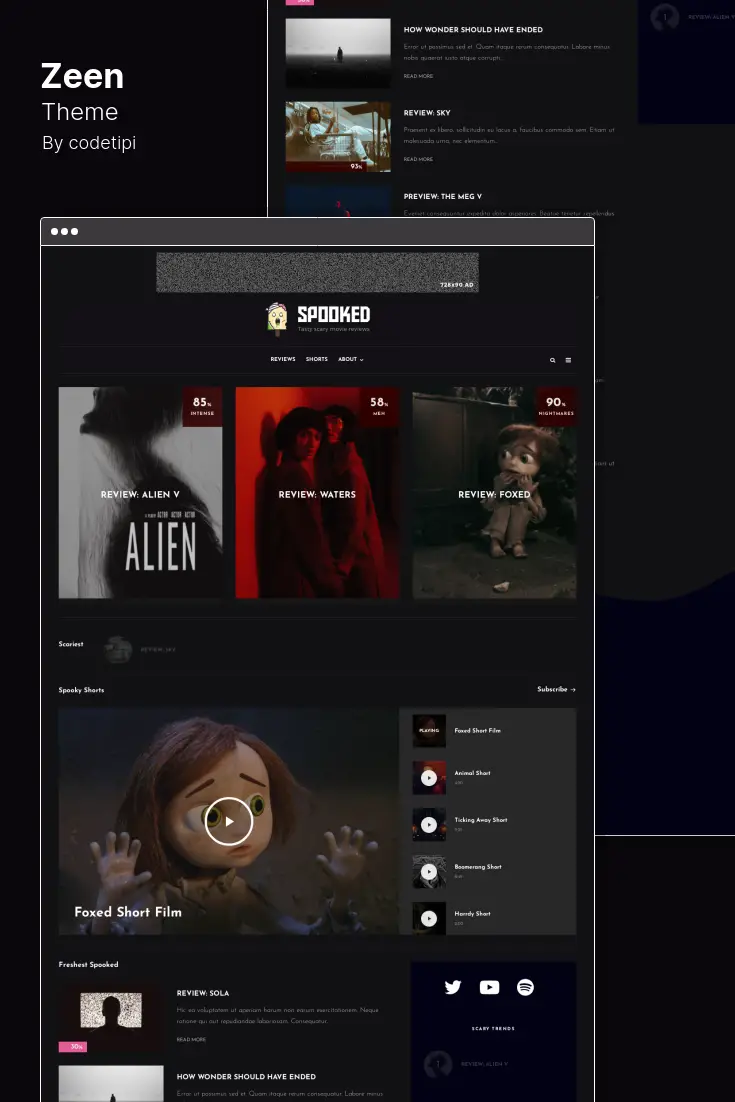Open the Review: Waters card

pyautogui.click(x=317, y=493)
